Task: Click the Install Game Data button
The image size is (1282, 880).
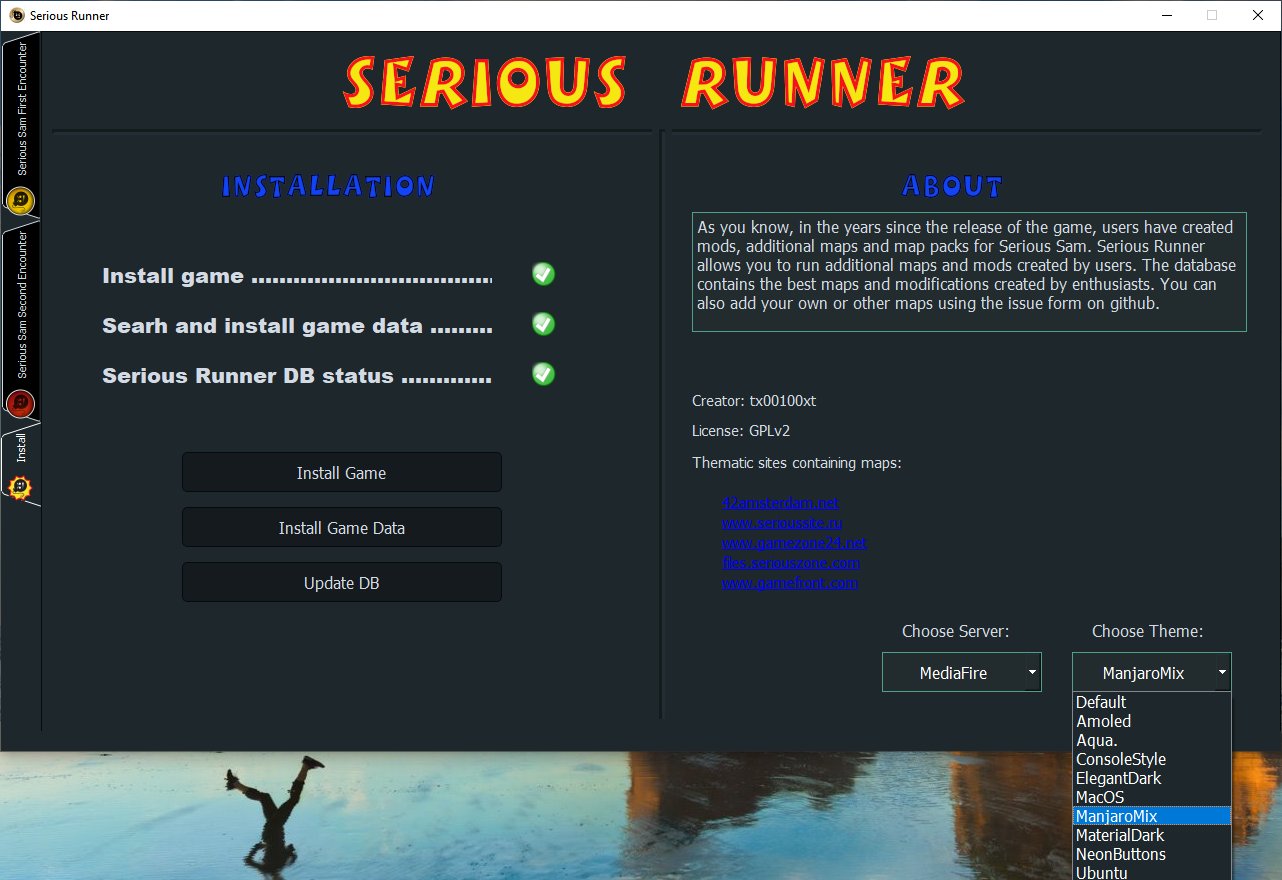Action: click(x=341, y=528)
